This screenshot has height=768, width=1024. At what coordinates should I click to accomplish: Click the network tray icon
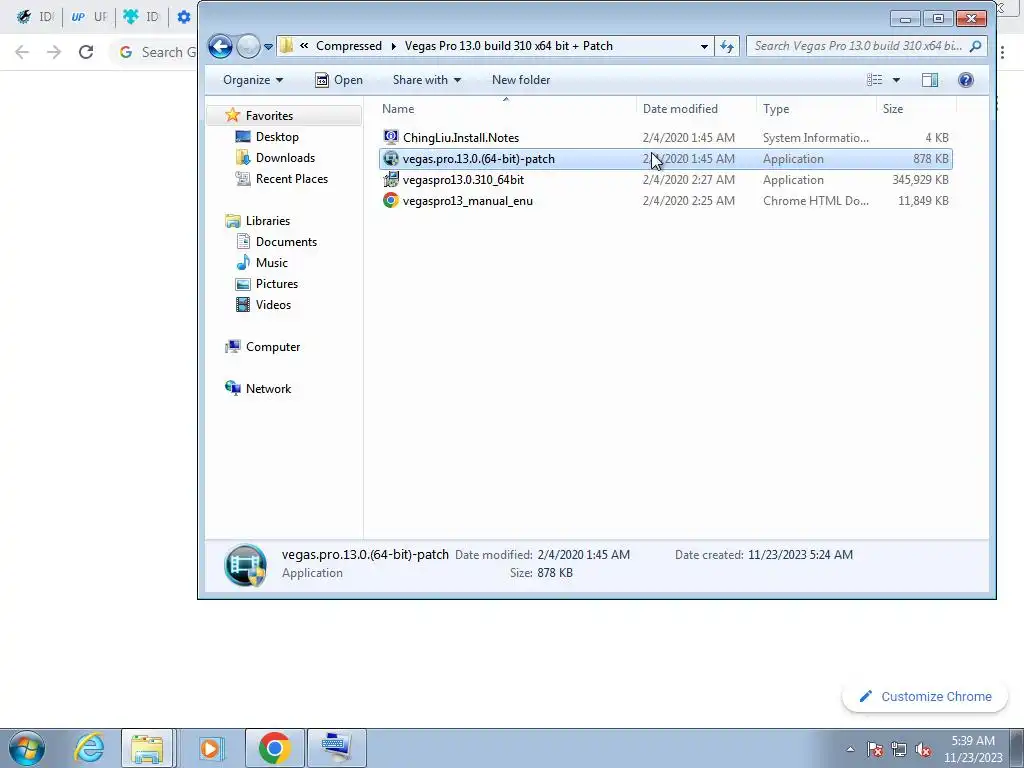click(x=899, y=750)
